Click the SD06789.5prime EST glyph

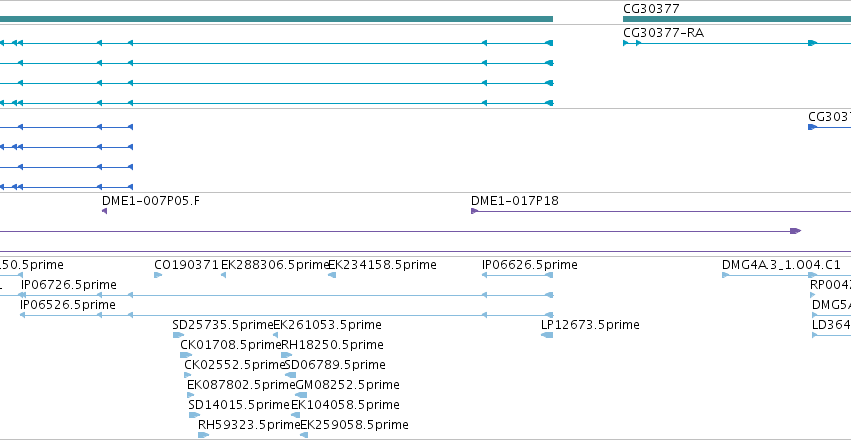coord(290,375)
